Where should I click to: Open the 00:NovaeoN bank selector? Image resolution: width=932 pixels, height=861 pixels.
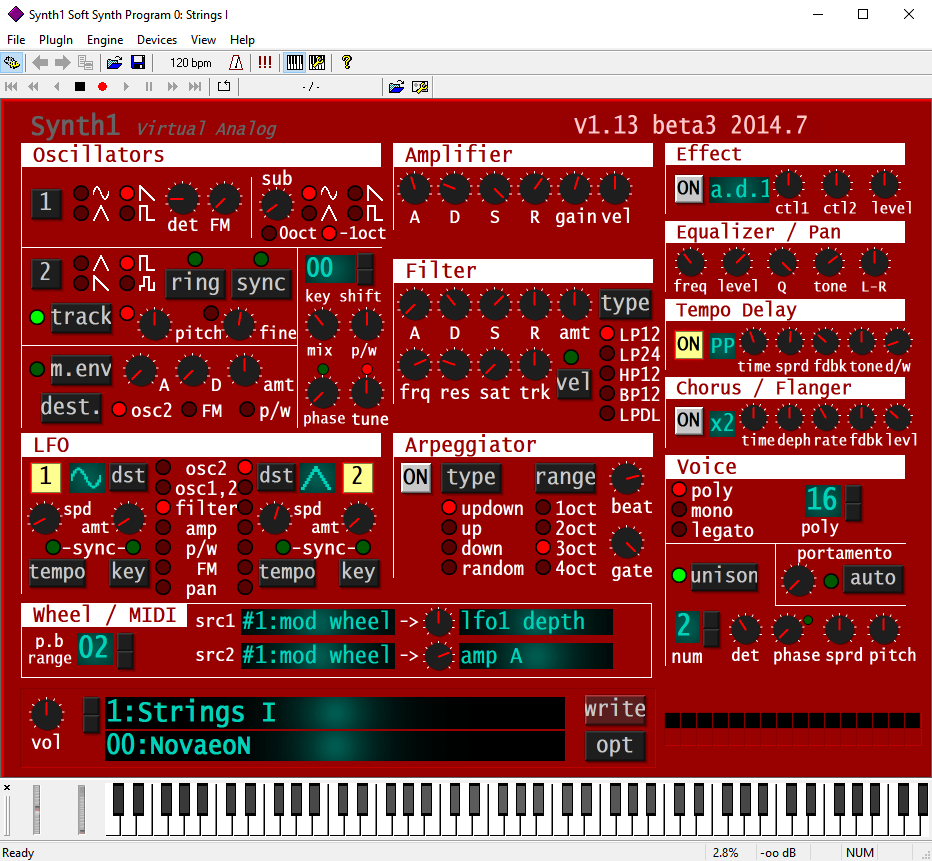[x=335, y=745]
